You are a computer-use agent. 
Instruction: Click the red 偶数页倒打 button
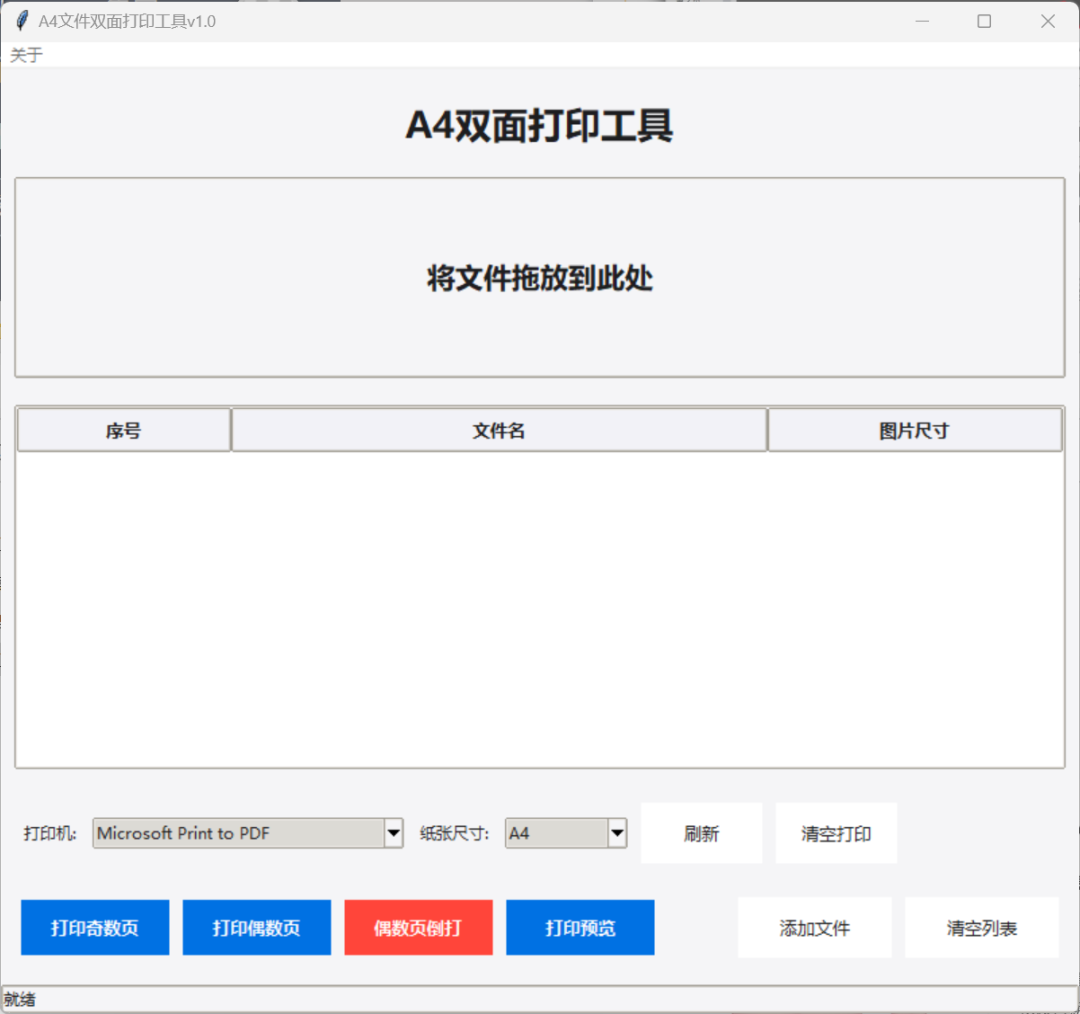(x=418, y=927)
